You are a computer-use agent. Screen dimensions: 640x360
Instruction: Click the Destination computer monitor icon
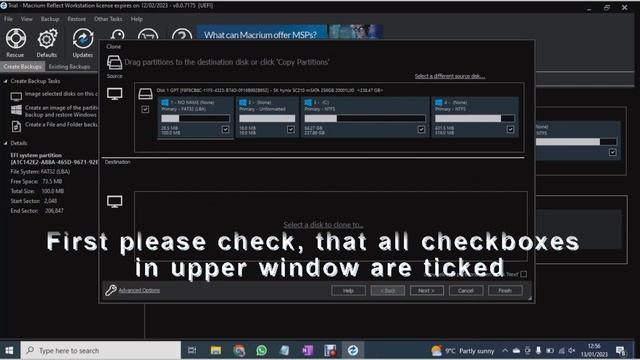115,201
